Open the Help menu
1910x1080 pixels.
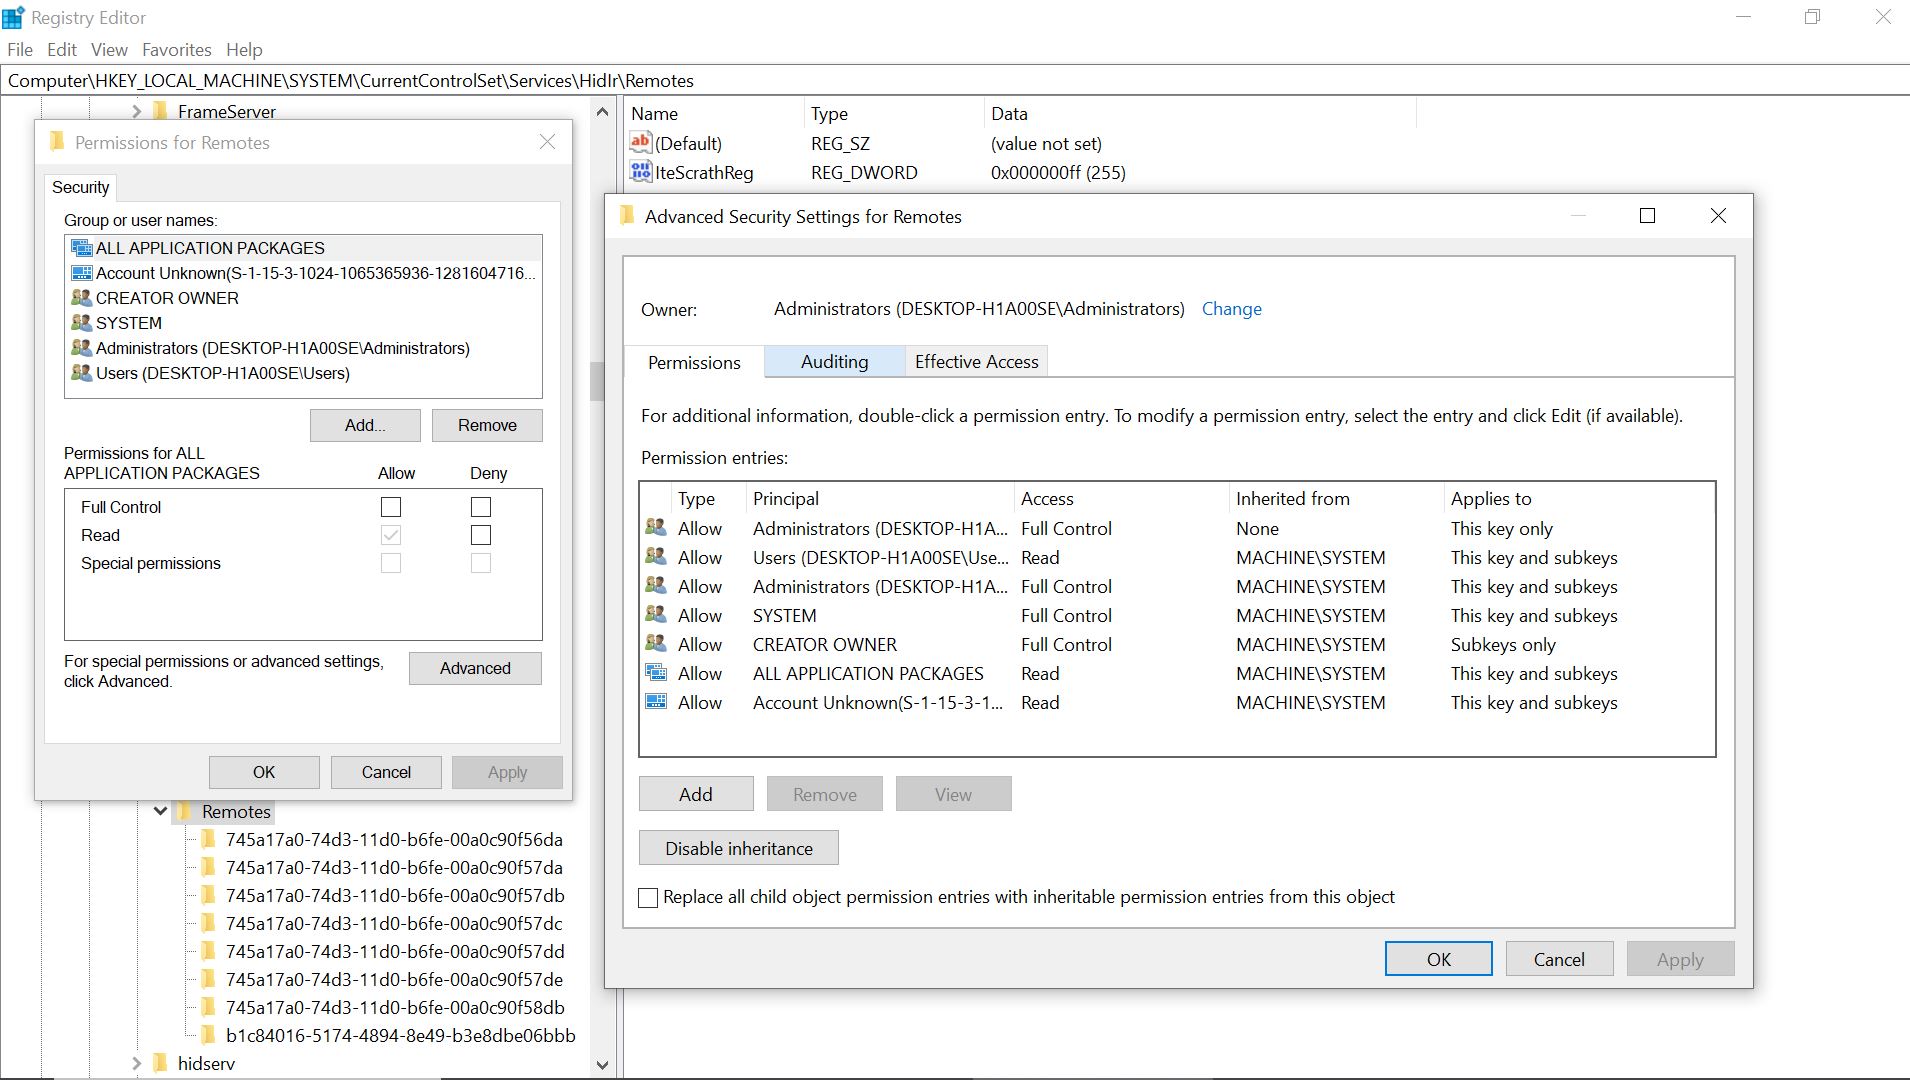click(244, 49)
